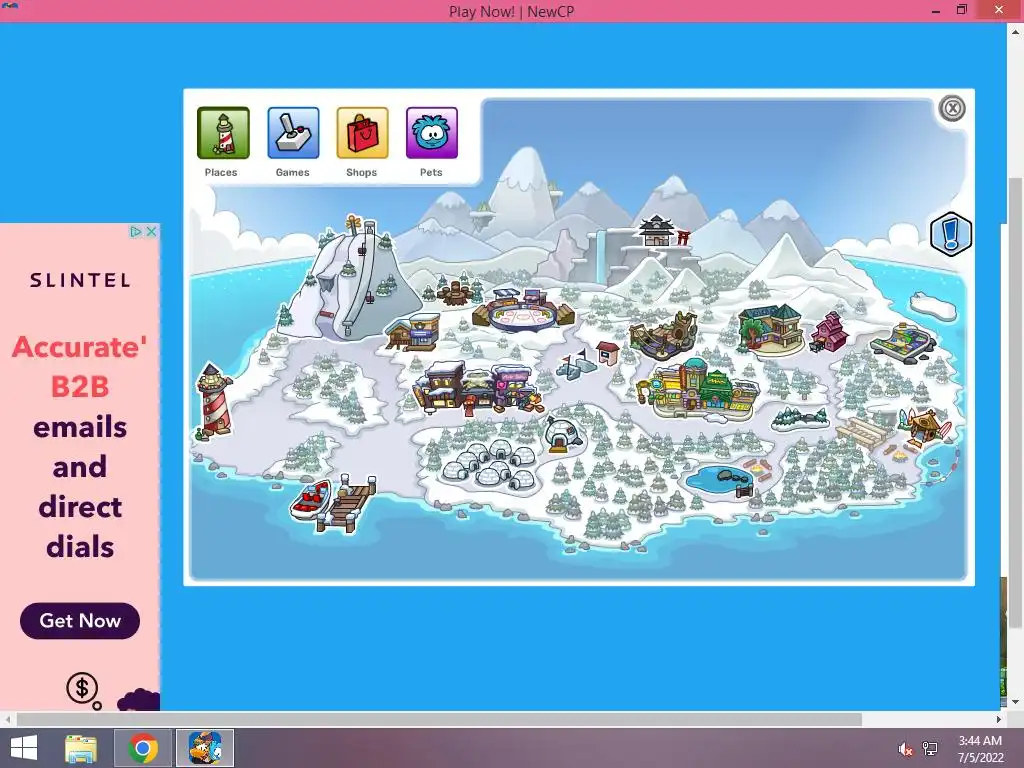This screenshot has height=768, width=1024.
Task: Click the vertical scrollbar down arrow
Action: (1016, 702)
